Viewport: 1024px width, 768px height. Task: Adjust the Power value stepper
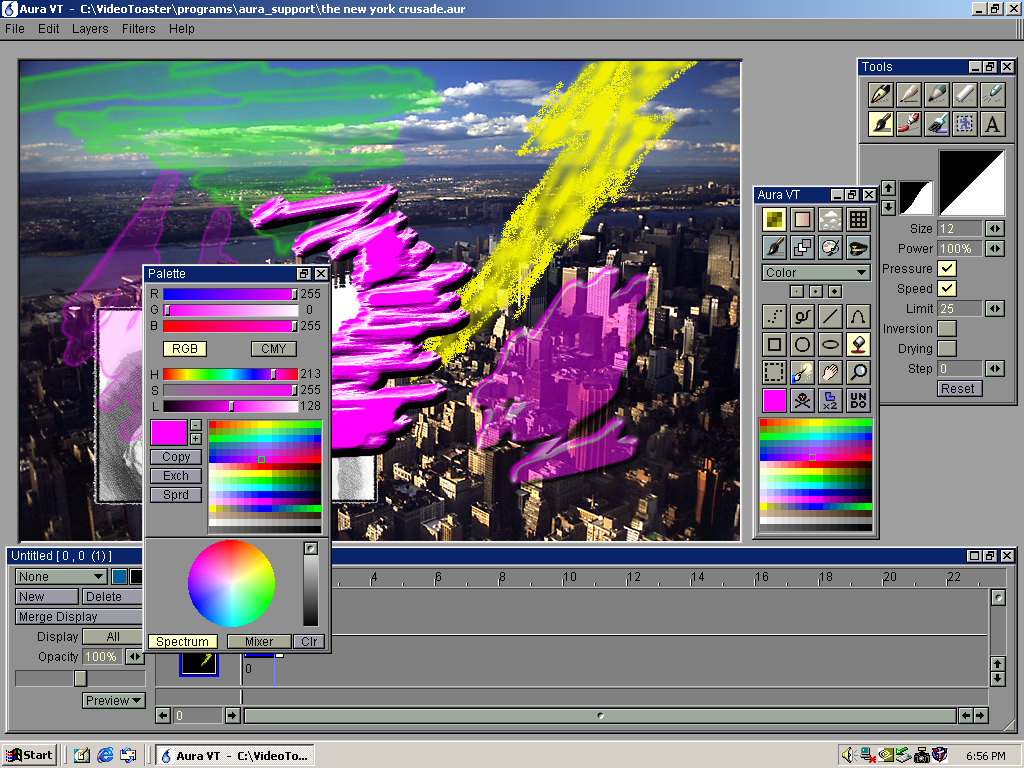pyautogui.click(x=995, y=249)
